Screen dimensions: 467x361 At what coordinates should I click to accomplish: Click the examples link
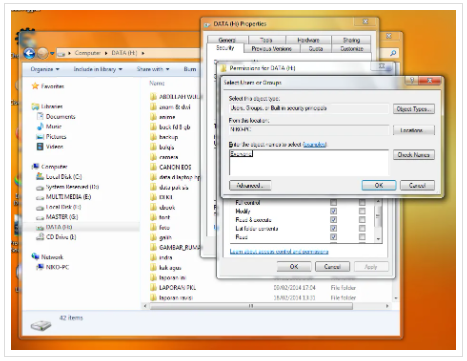(314, 145)
